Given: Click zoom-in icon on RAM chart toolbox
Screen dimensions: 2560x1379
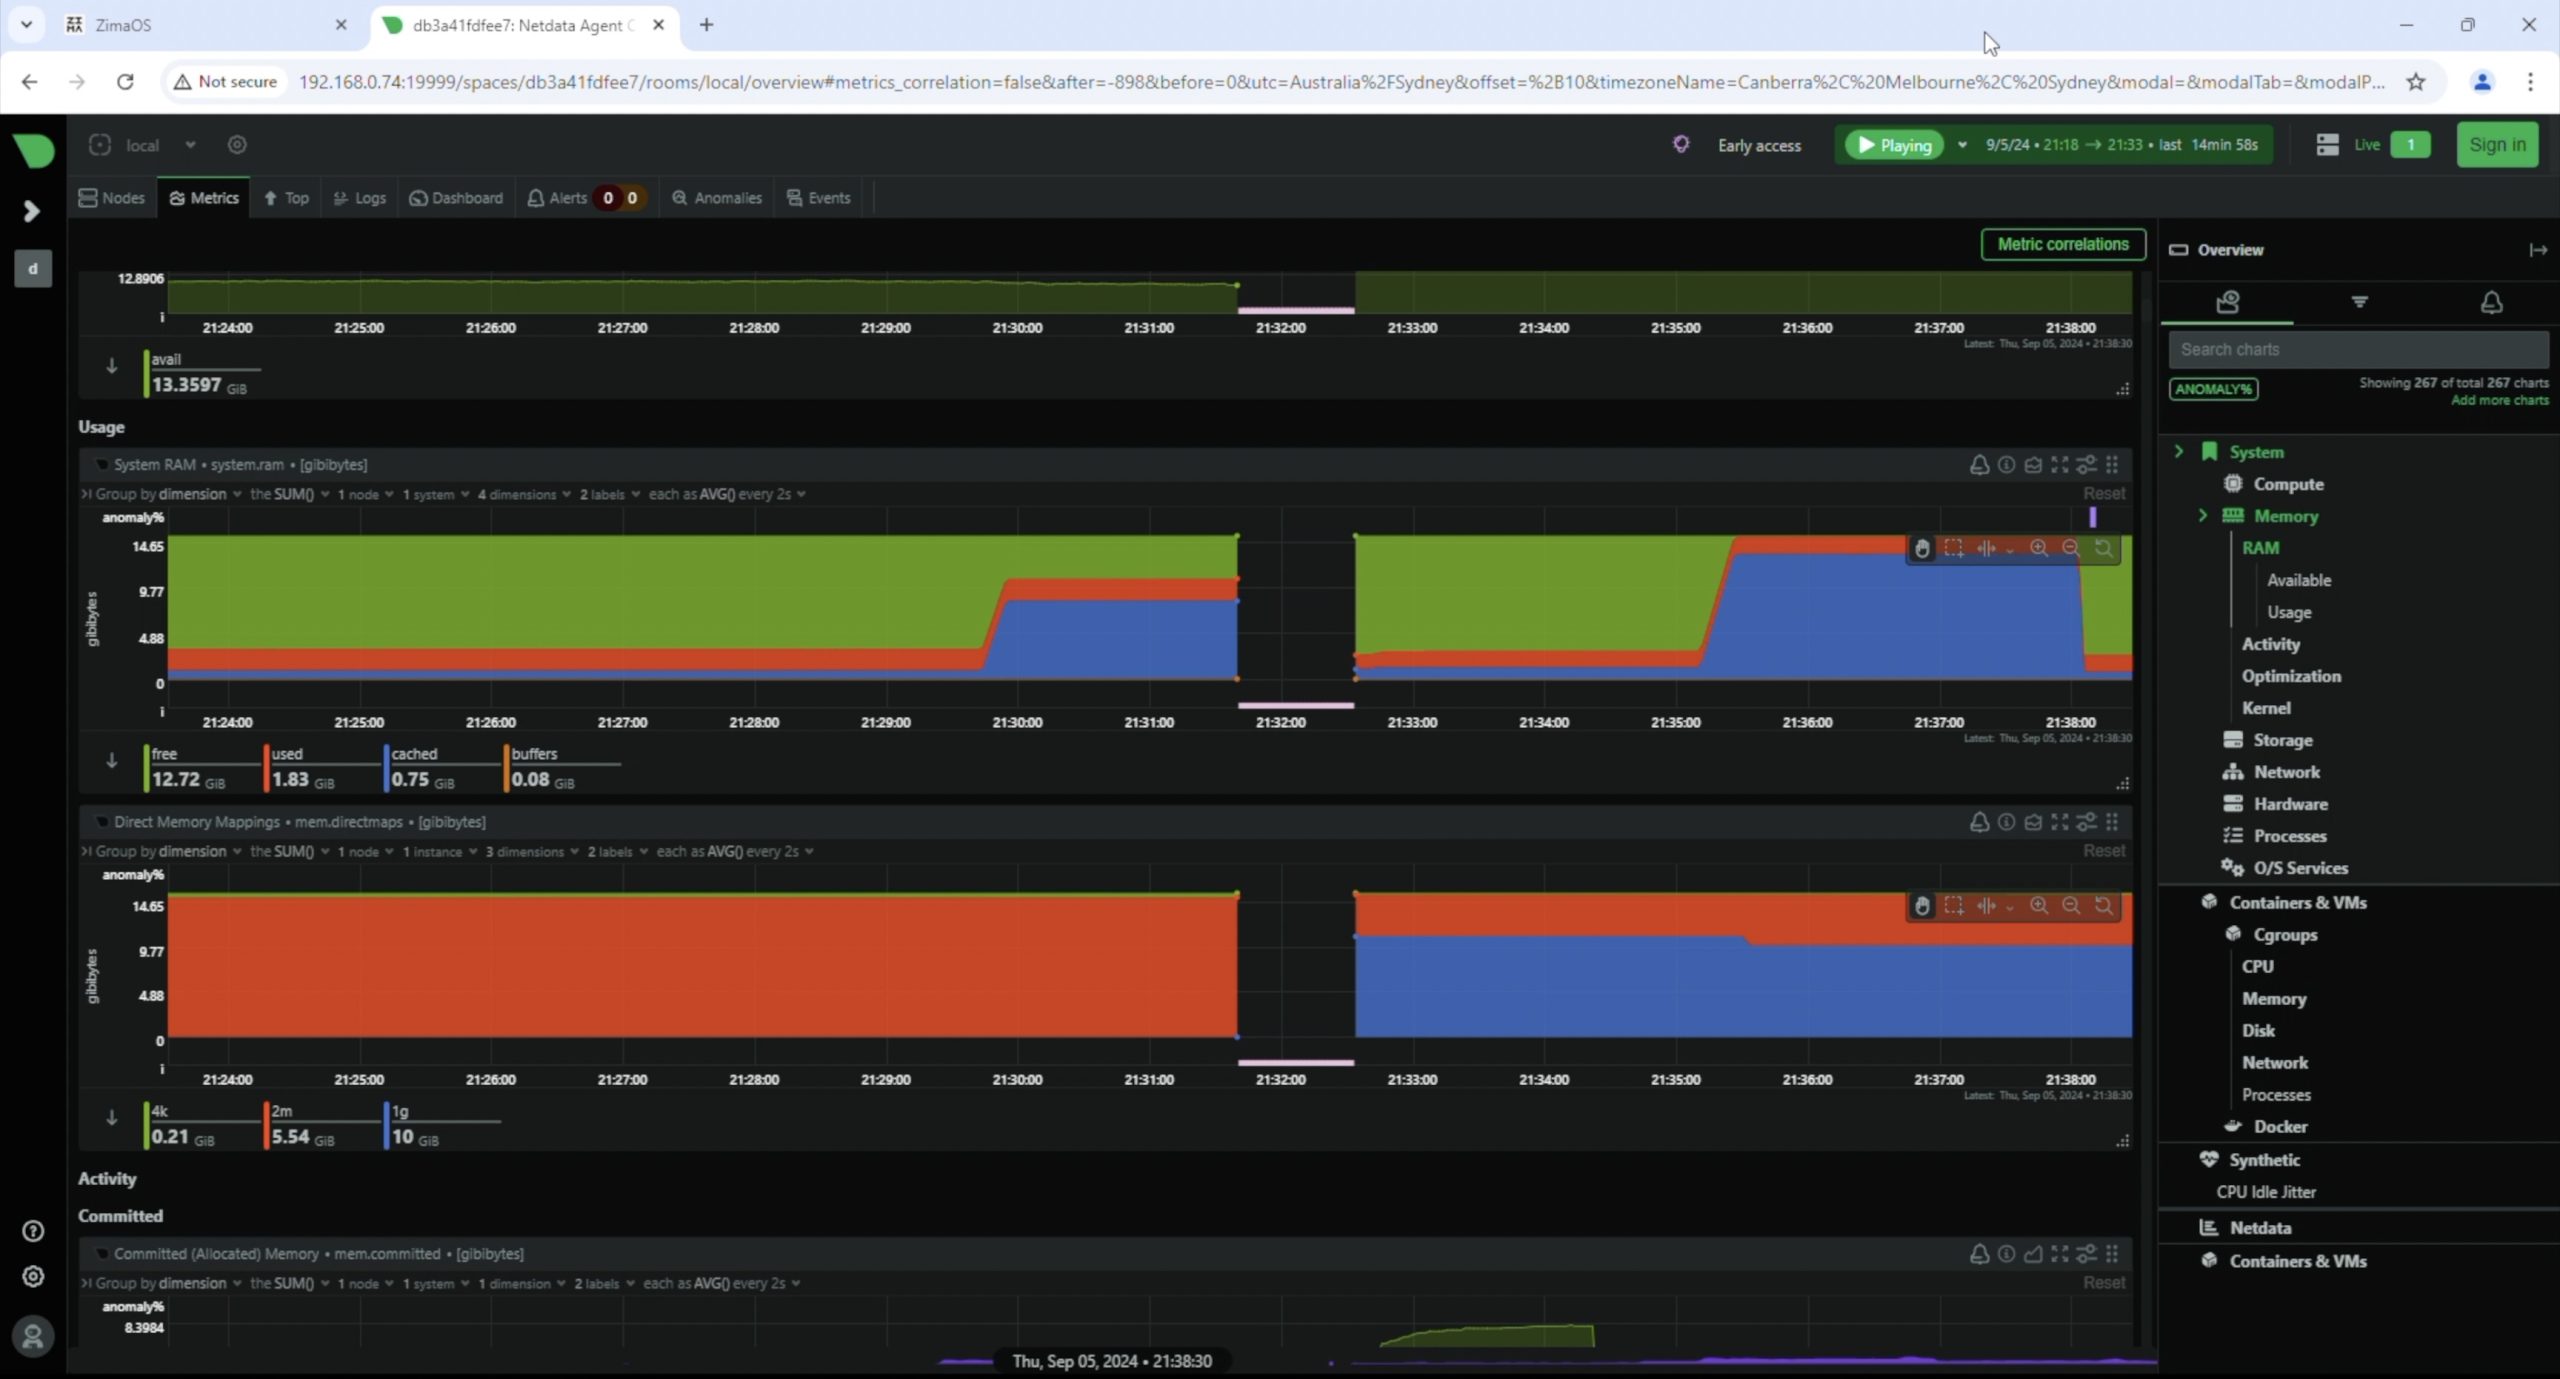Looking at the screenshot, I should (x=2038, y=548).
